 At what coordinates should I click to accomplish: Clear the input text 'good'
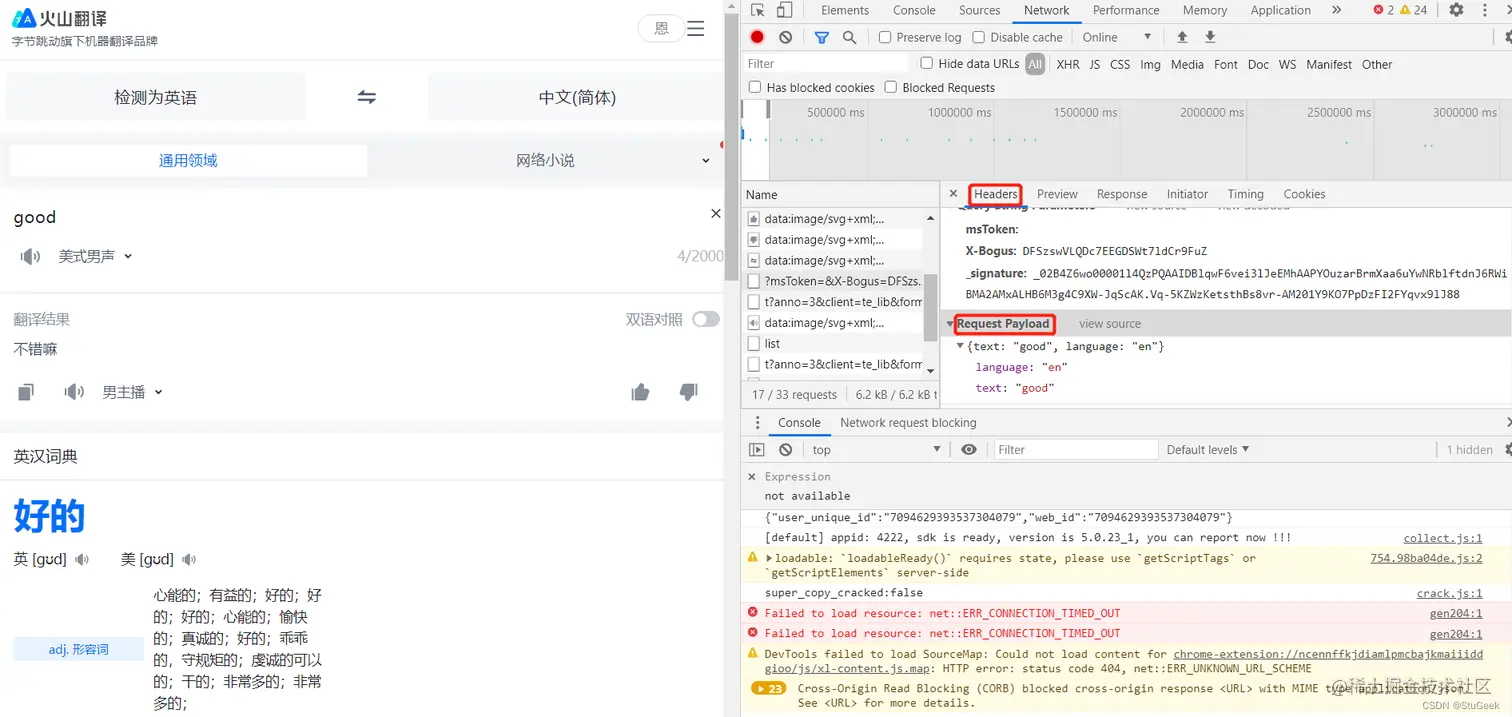pos(715,213)
